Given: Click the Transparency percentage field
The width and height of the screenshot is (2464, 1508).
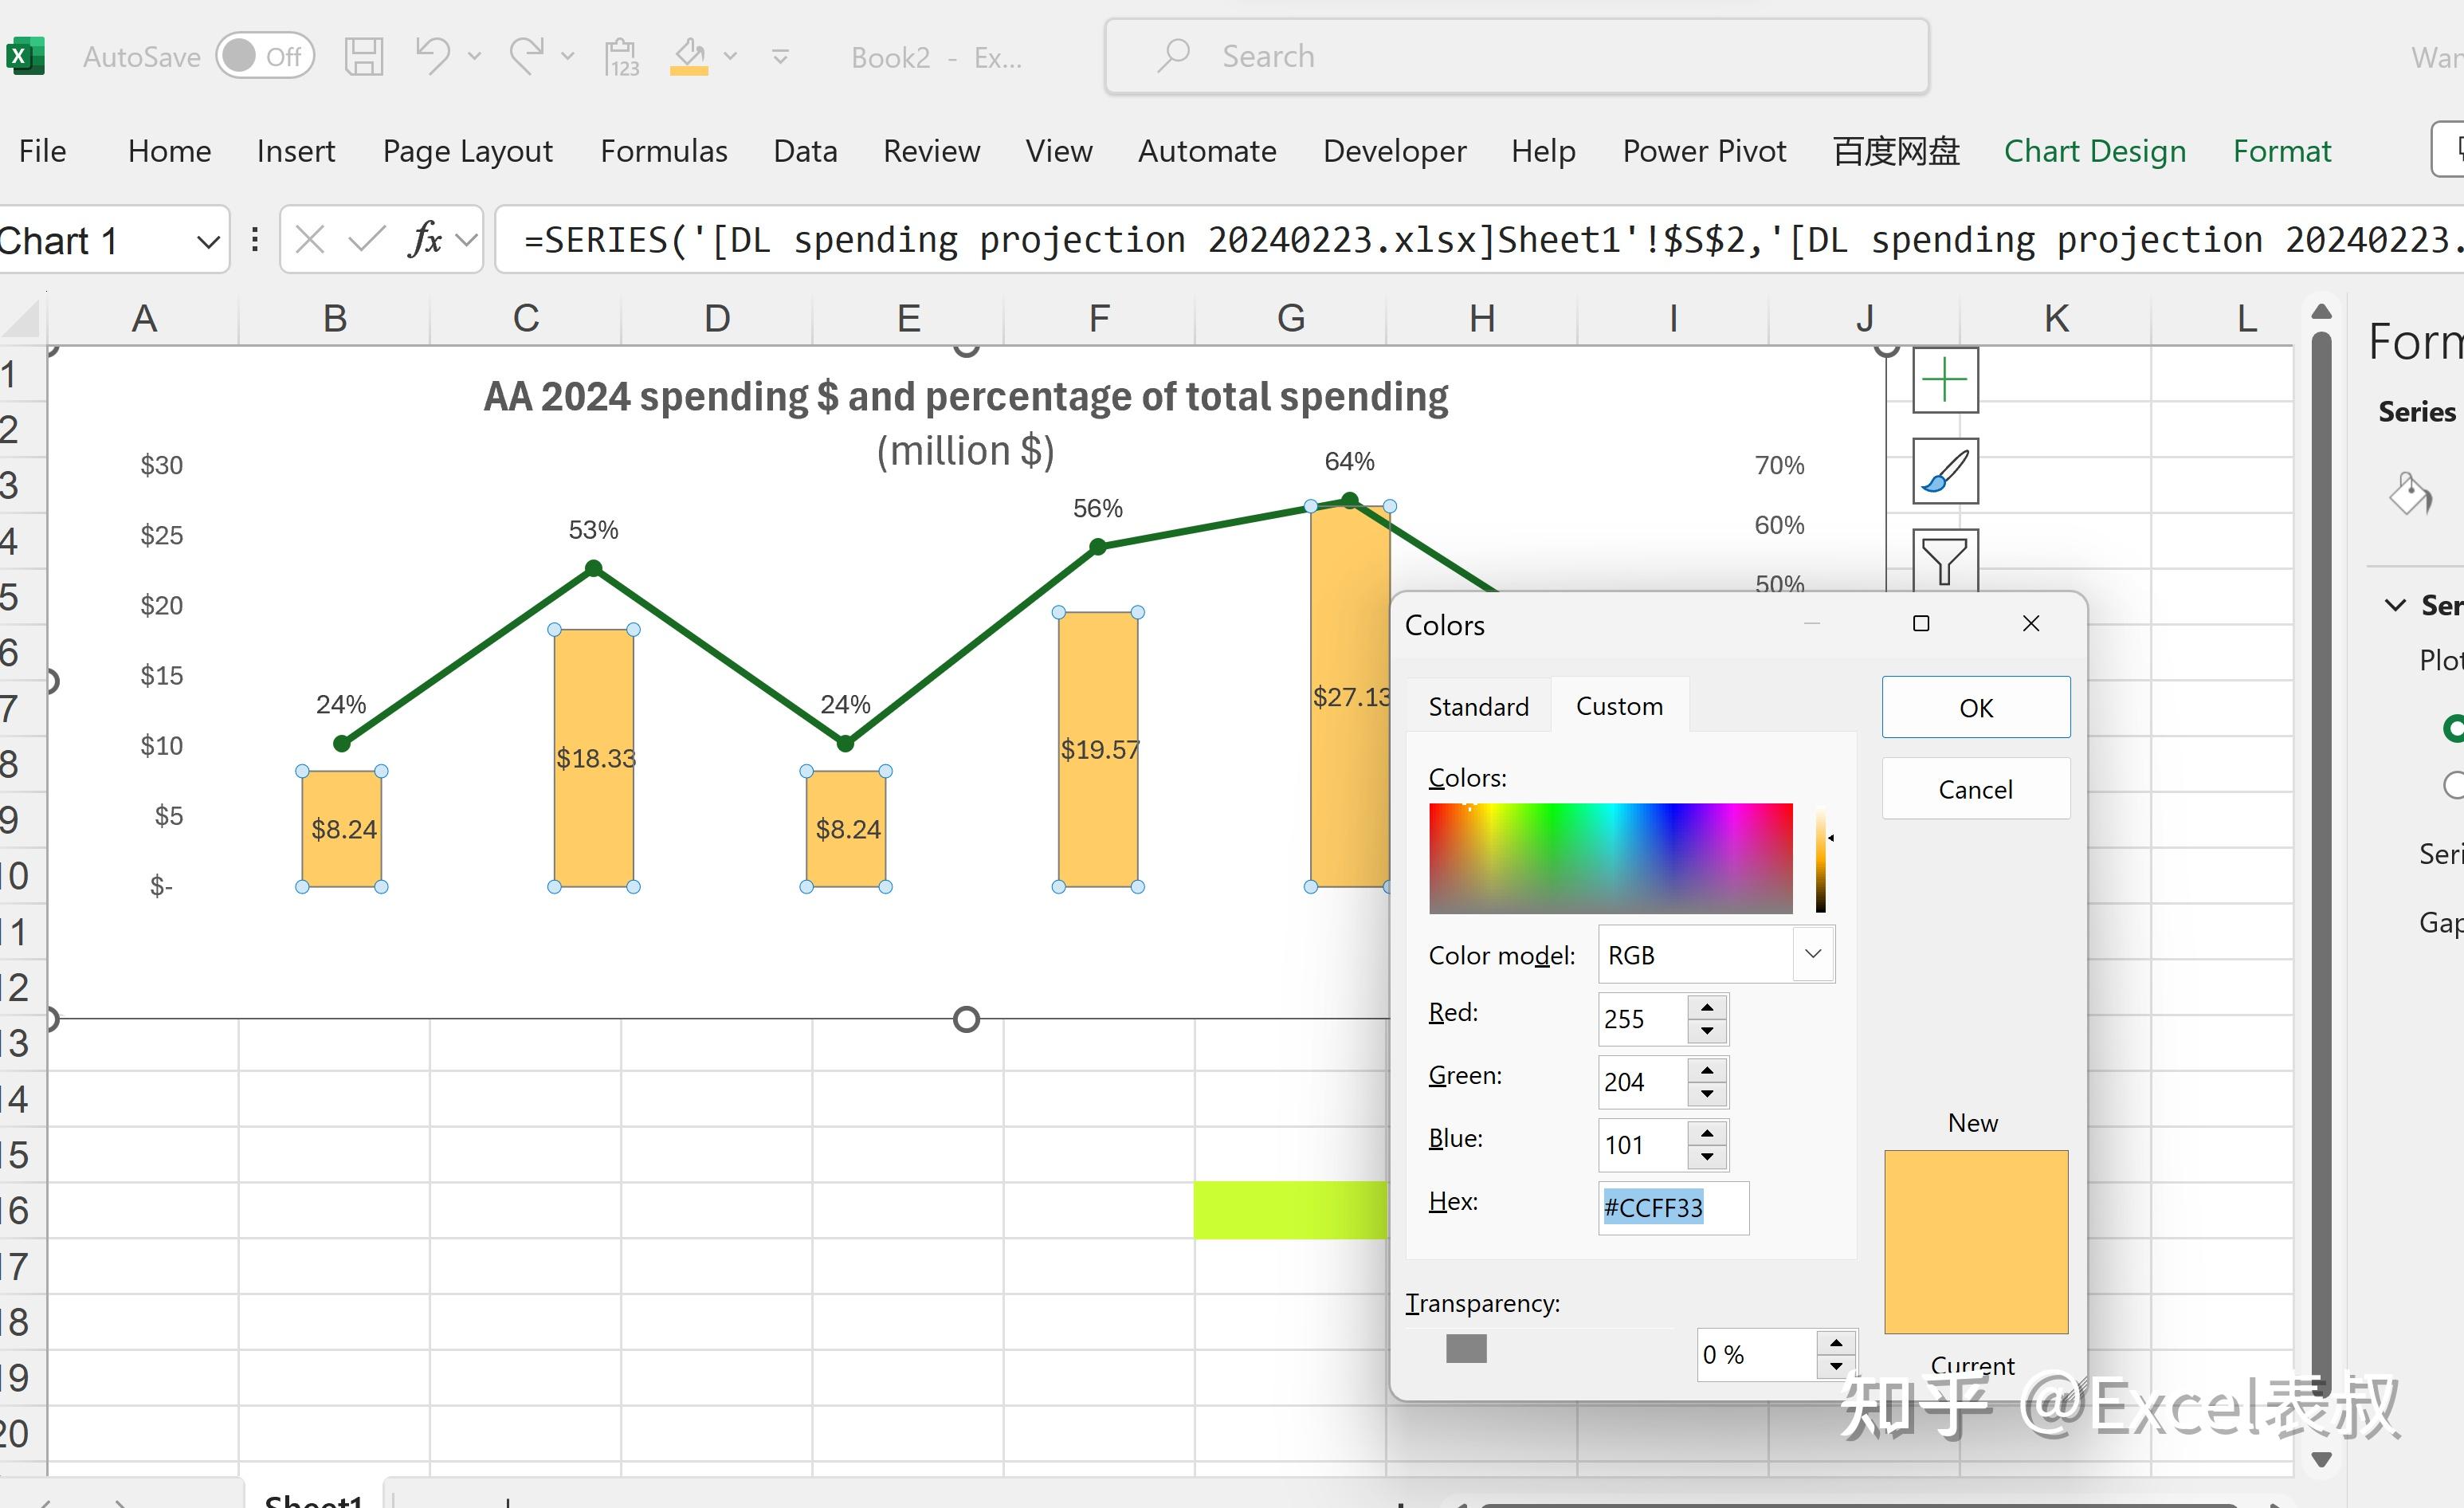Looking at the screenshot, I should (1757, 1355).
